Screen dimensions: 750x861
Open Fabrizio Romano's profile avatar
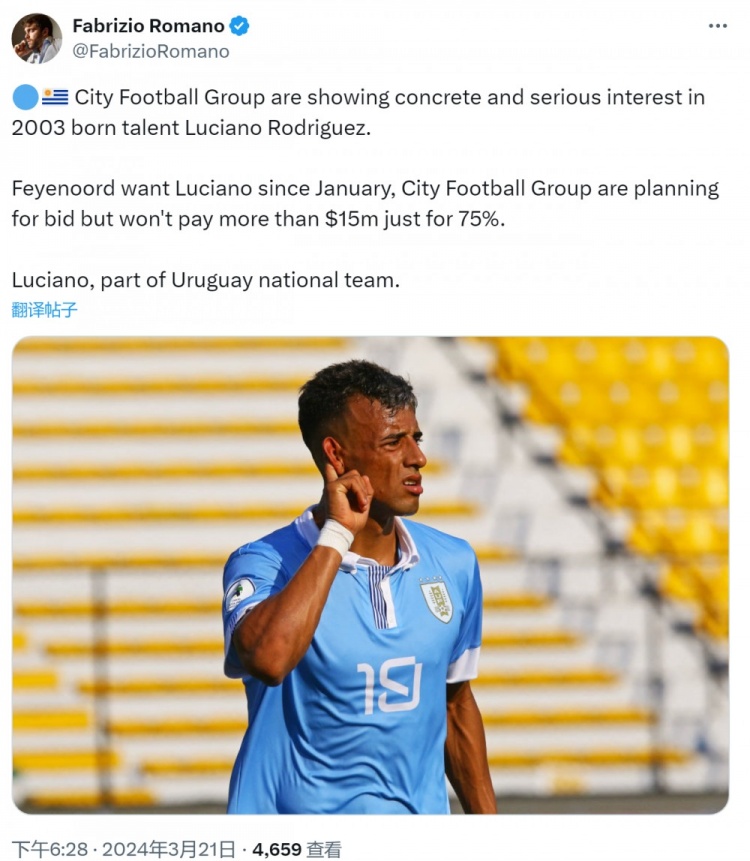pyautogui.click(x=37, y=38)
